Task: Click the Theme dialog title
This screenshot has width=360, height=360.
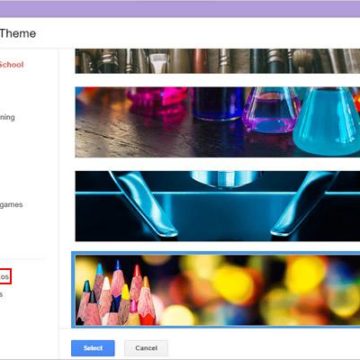Action: (18, 34)
